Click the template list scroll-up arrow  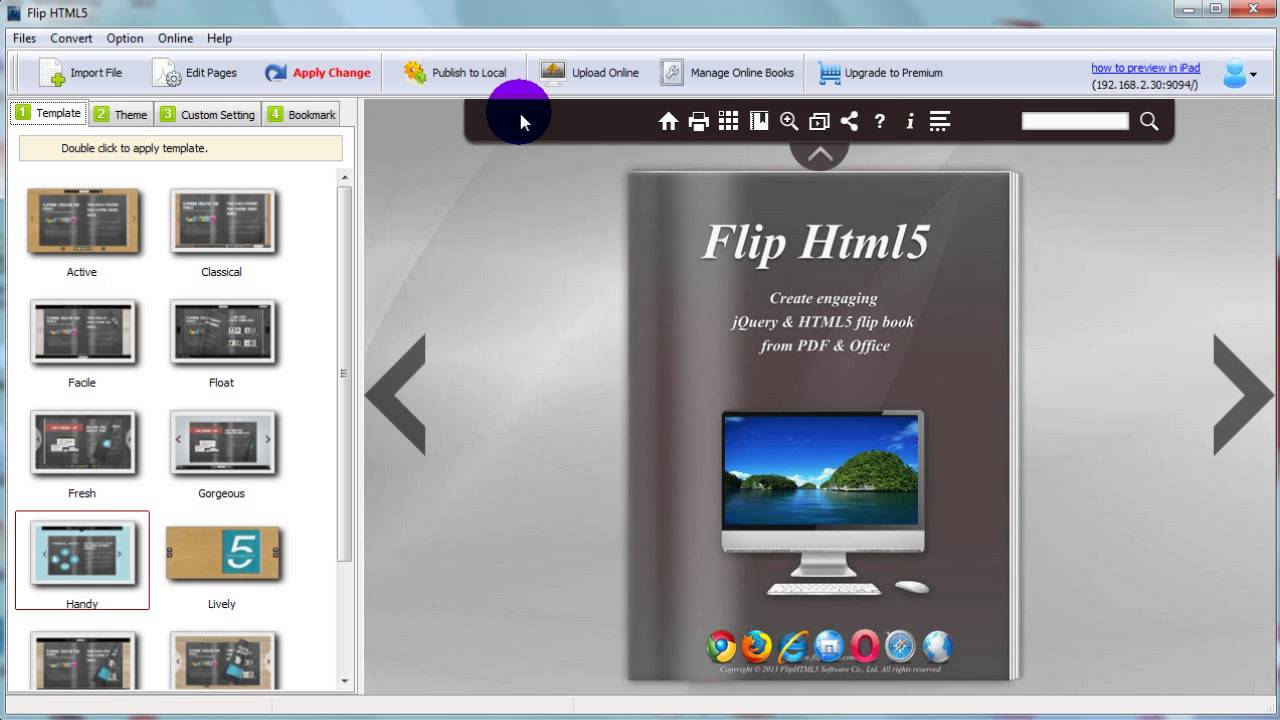click(345, 177)
